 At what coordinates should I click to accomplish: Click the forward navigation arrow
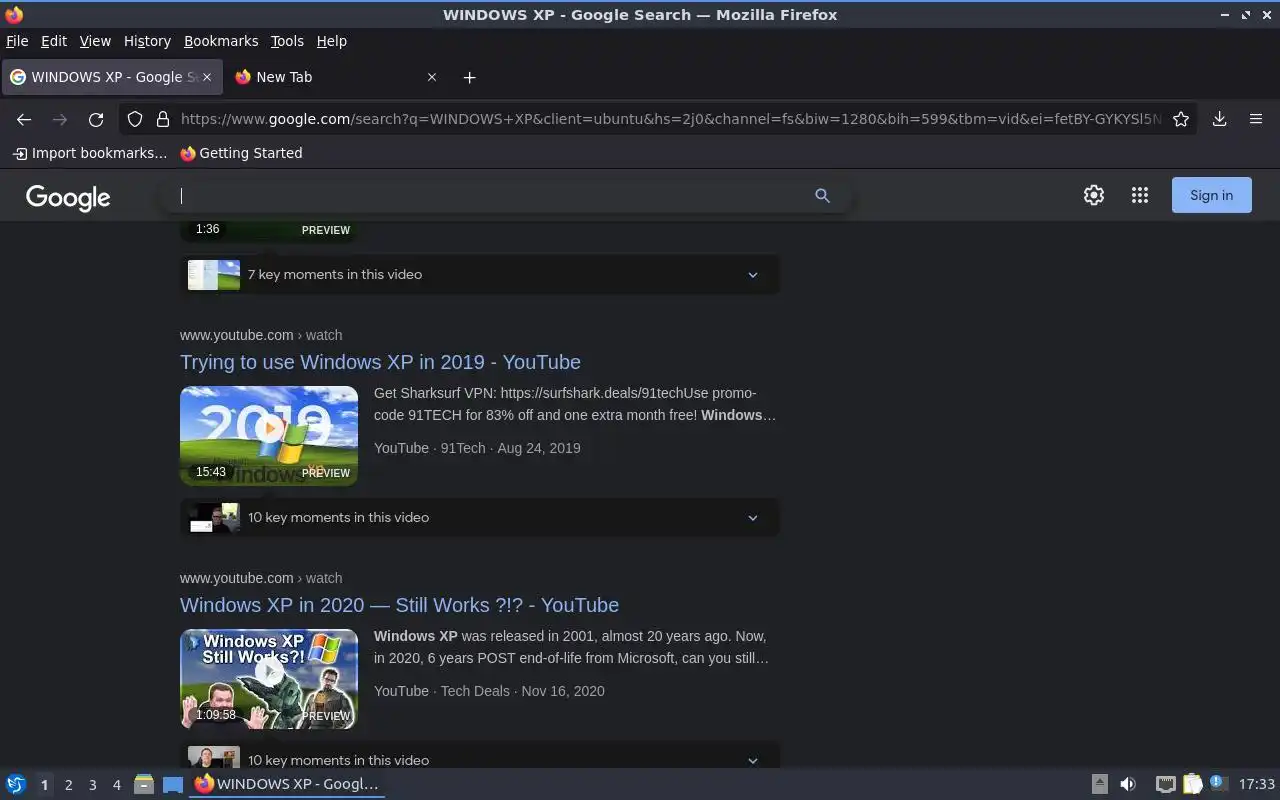[x=60, y=119]
